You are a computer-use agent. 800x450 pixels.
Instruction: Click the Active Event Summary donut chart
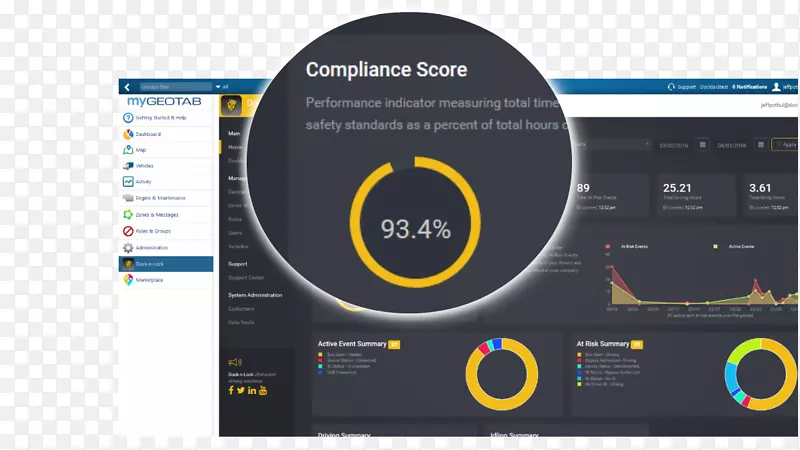tap(502, 374)
